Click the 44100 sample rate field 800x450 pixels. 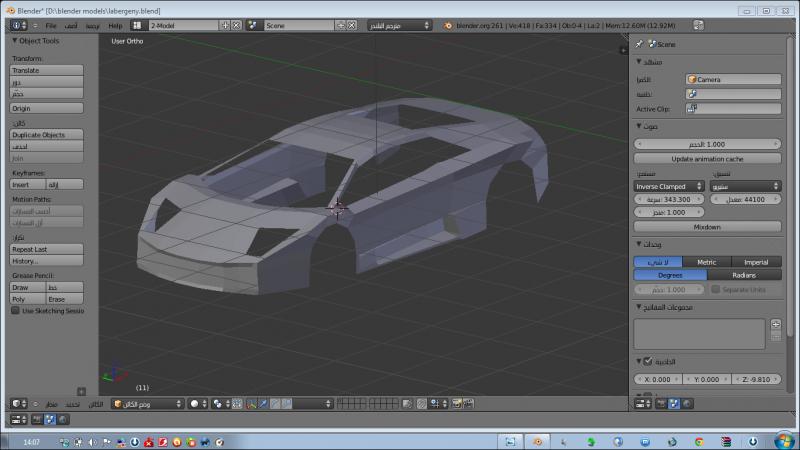tap(745, 199)
